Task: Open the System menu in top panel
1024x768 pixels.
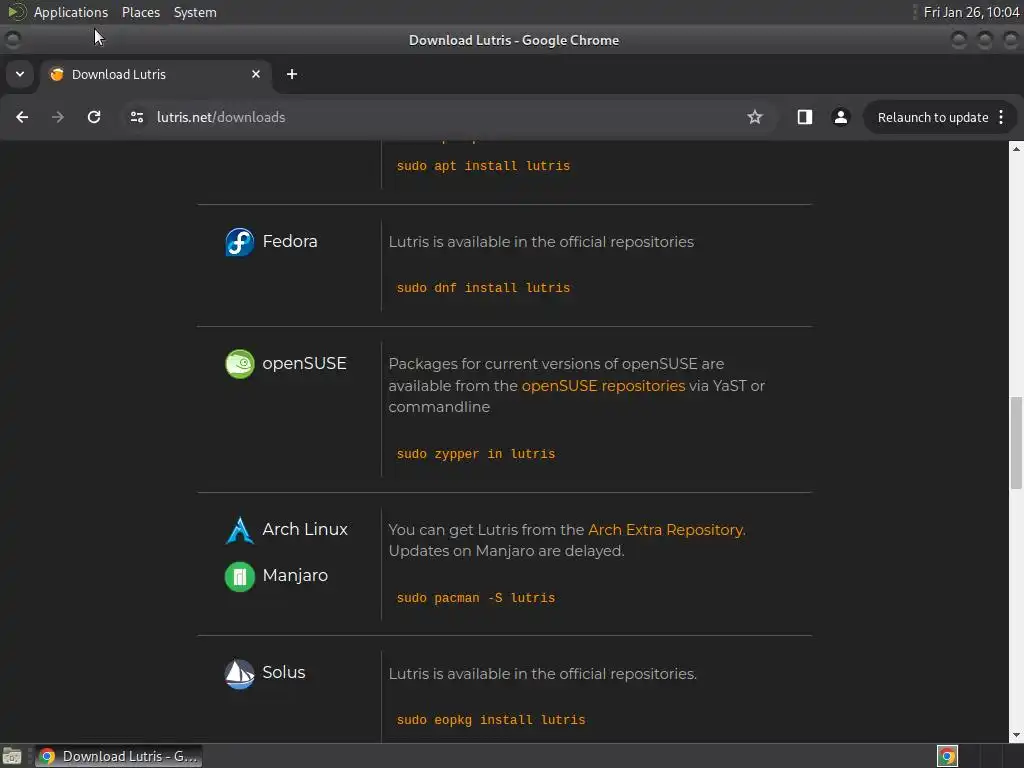Action: click(195, 12)
